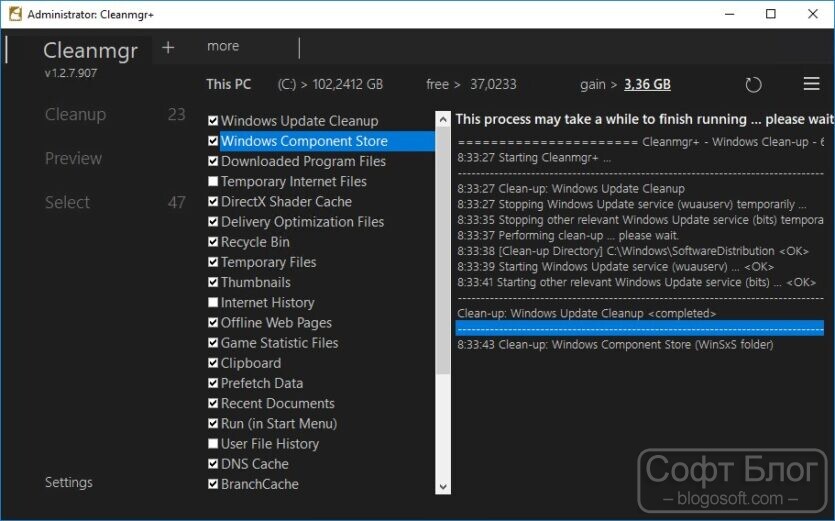Open Preview in the sidebar

pos(73,158)
